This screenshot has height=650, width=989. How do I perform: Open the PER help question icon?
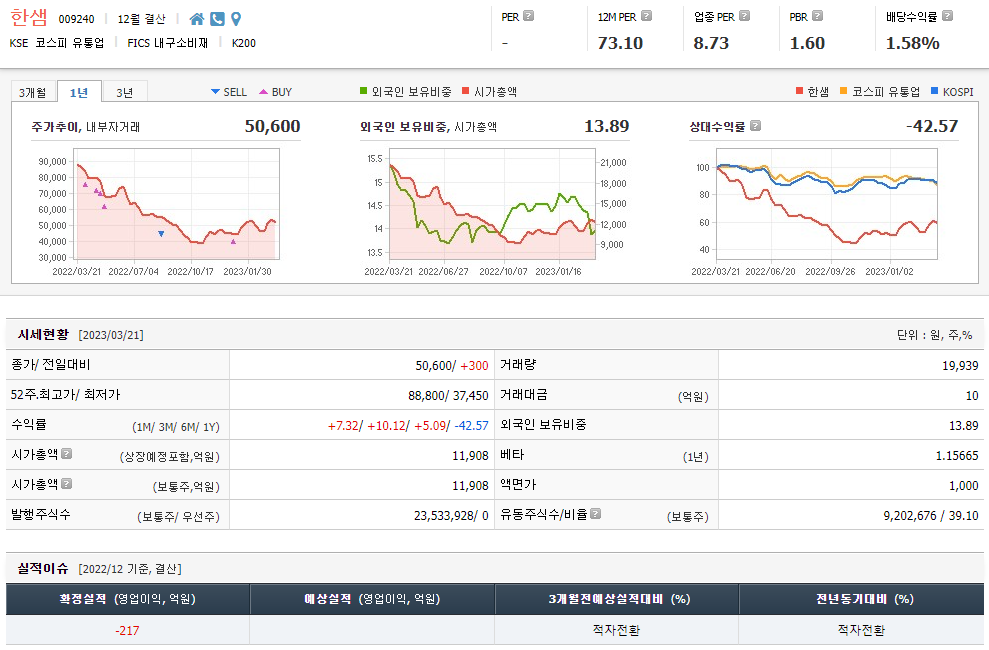point(529,16)
